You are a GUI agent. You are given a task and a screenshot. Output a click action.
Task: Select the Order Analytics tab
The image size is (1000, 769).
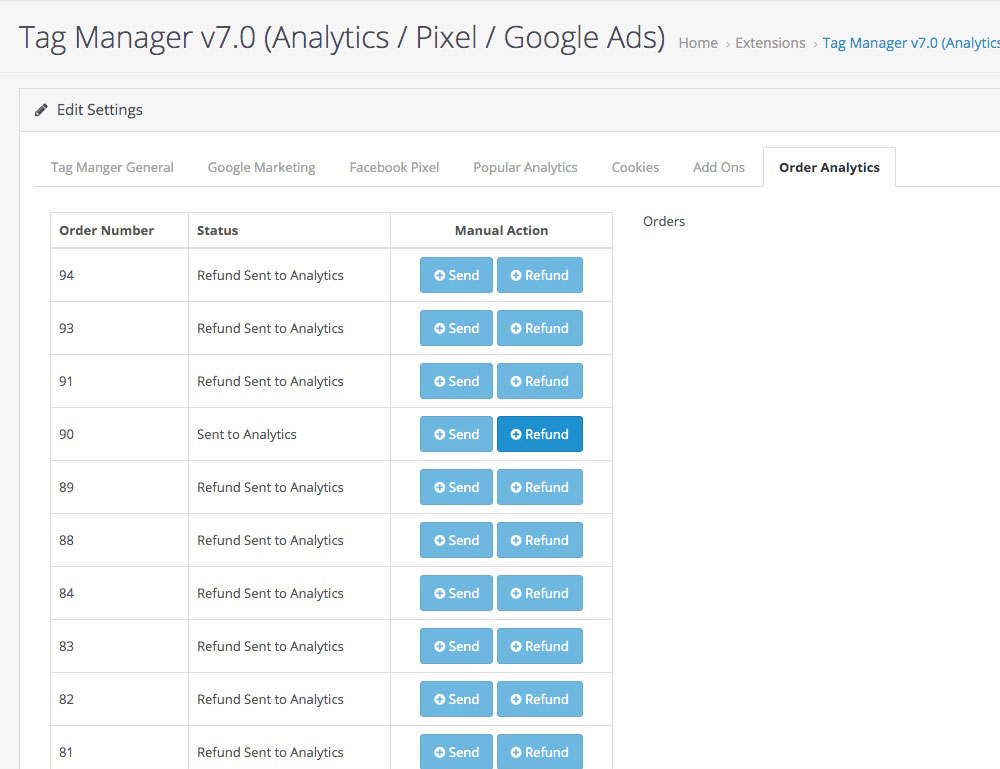(x=829, y=167)
